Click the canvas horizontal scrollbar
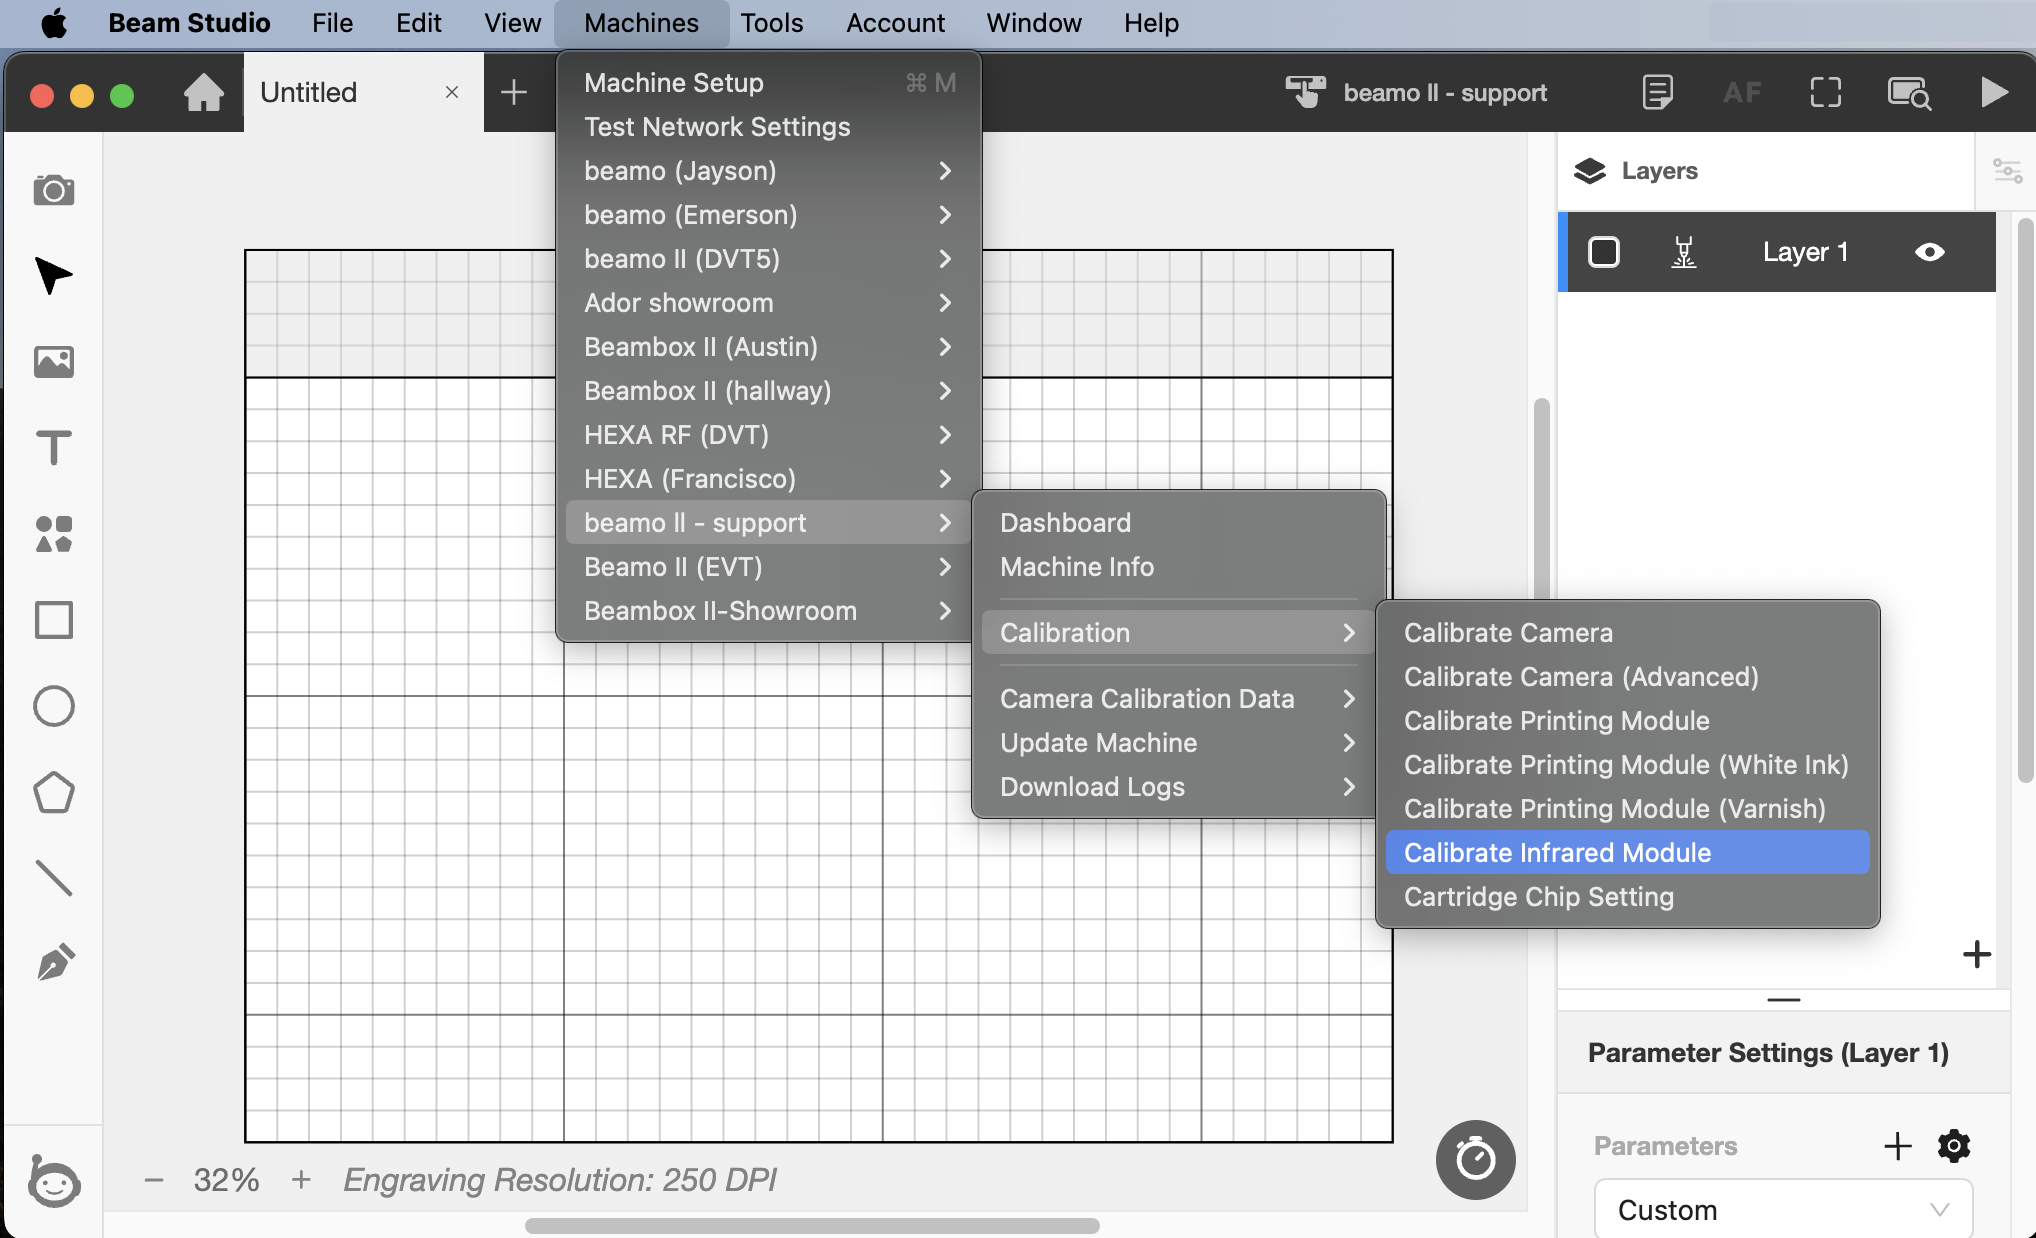Image resolution: width=2036 pixels, height=1238 pixels. (812, 1226)
